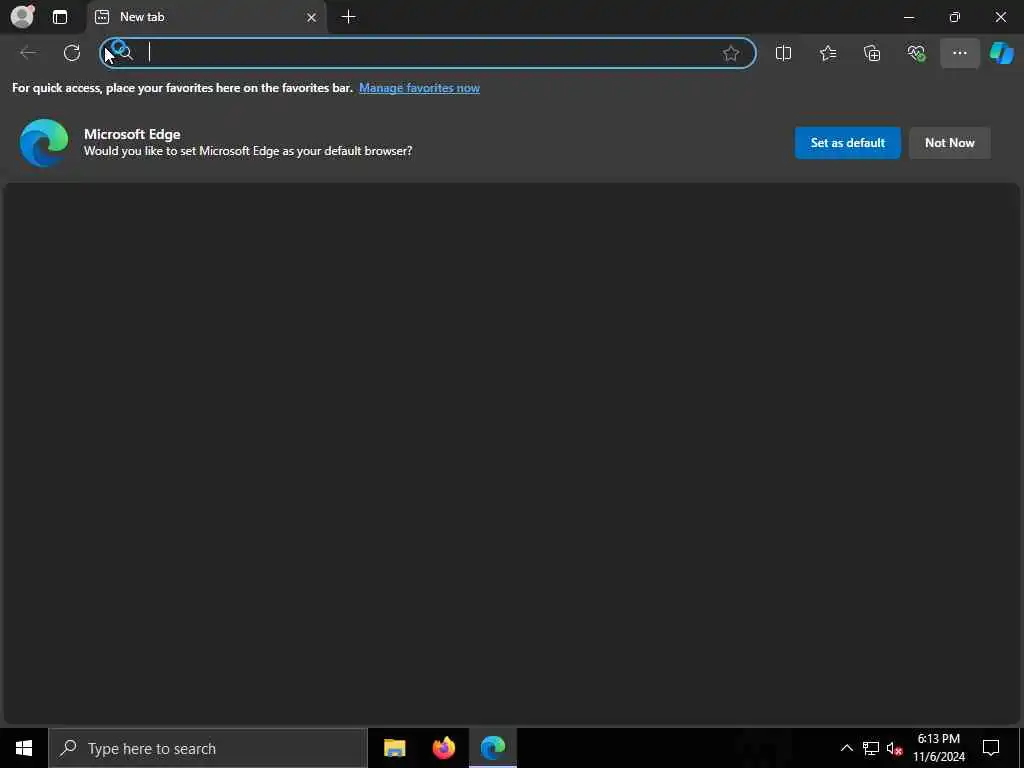Open network status tray icon
The width and height of the screenshot is (1024, 768).
871,748
